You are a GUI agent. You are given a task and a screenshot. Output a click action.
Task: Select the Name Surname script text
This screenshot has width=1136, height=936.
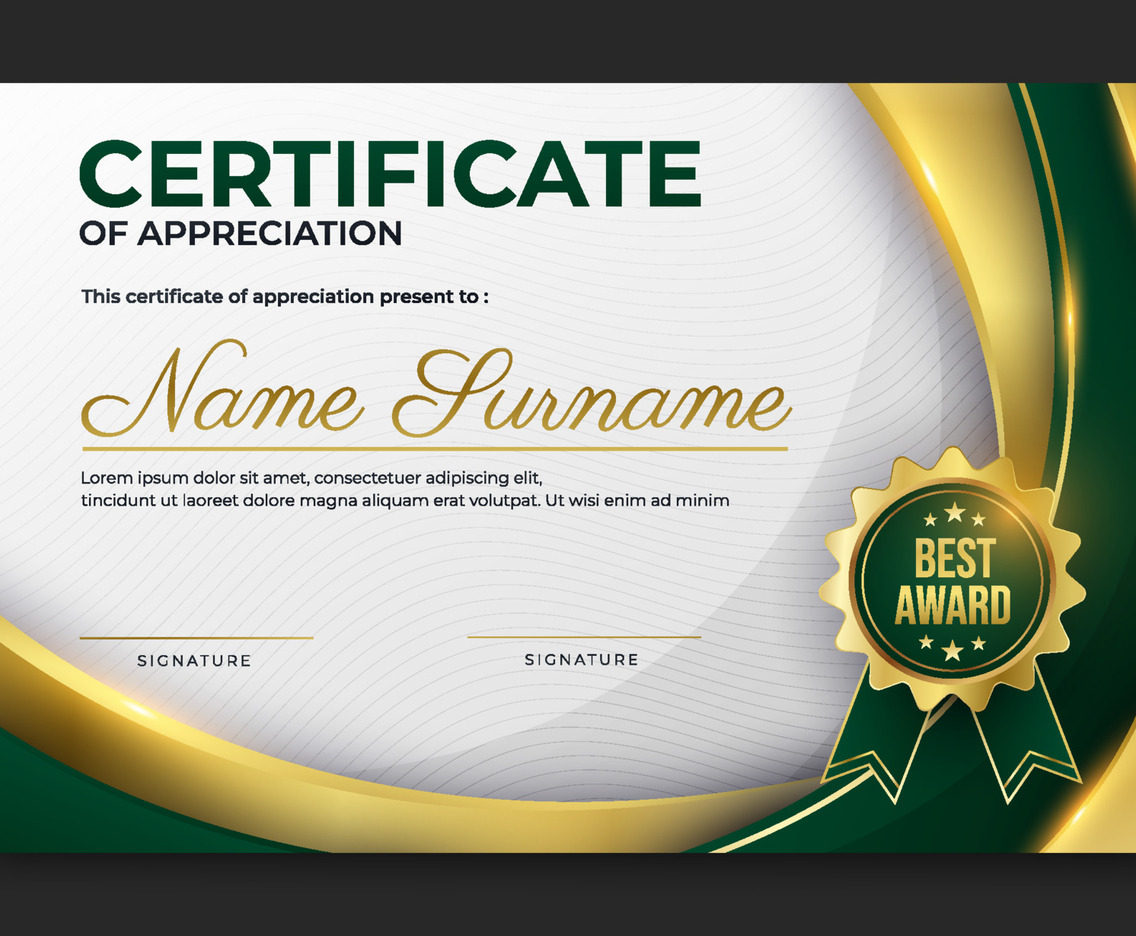pos(437,389)
